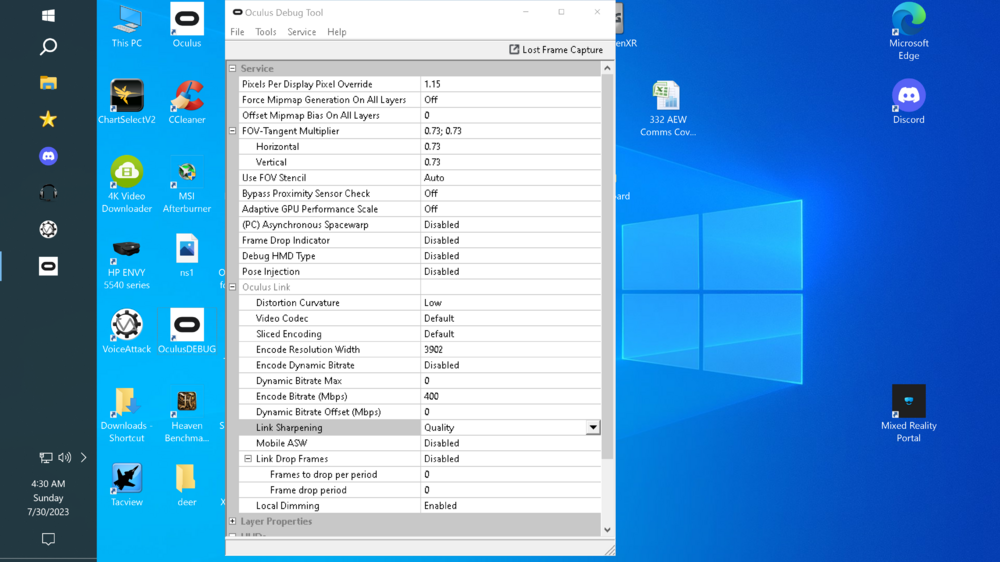Open the Link Sharpening dropdown arrow

pyautogui.click(x=593, y=428)
